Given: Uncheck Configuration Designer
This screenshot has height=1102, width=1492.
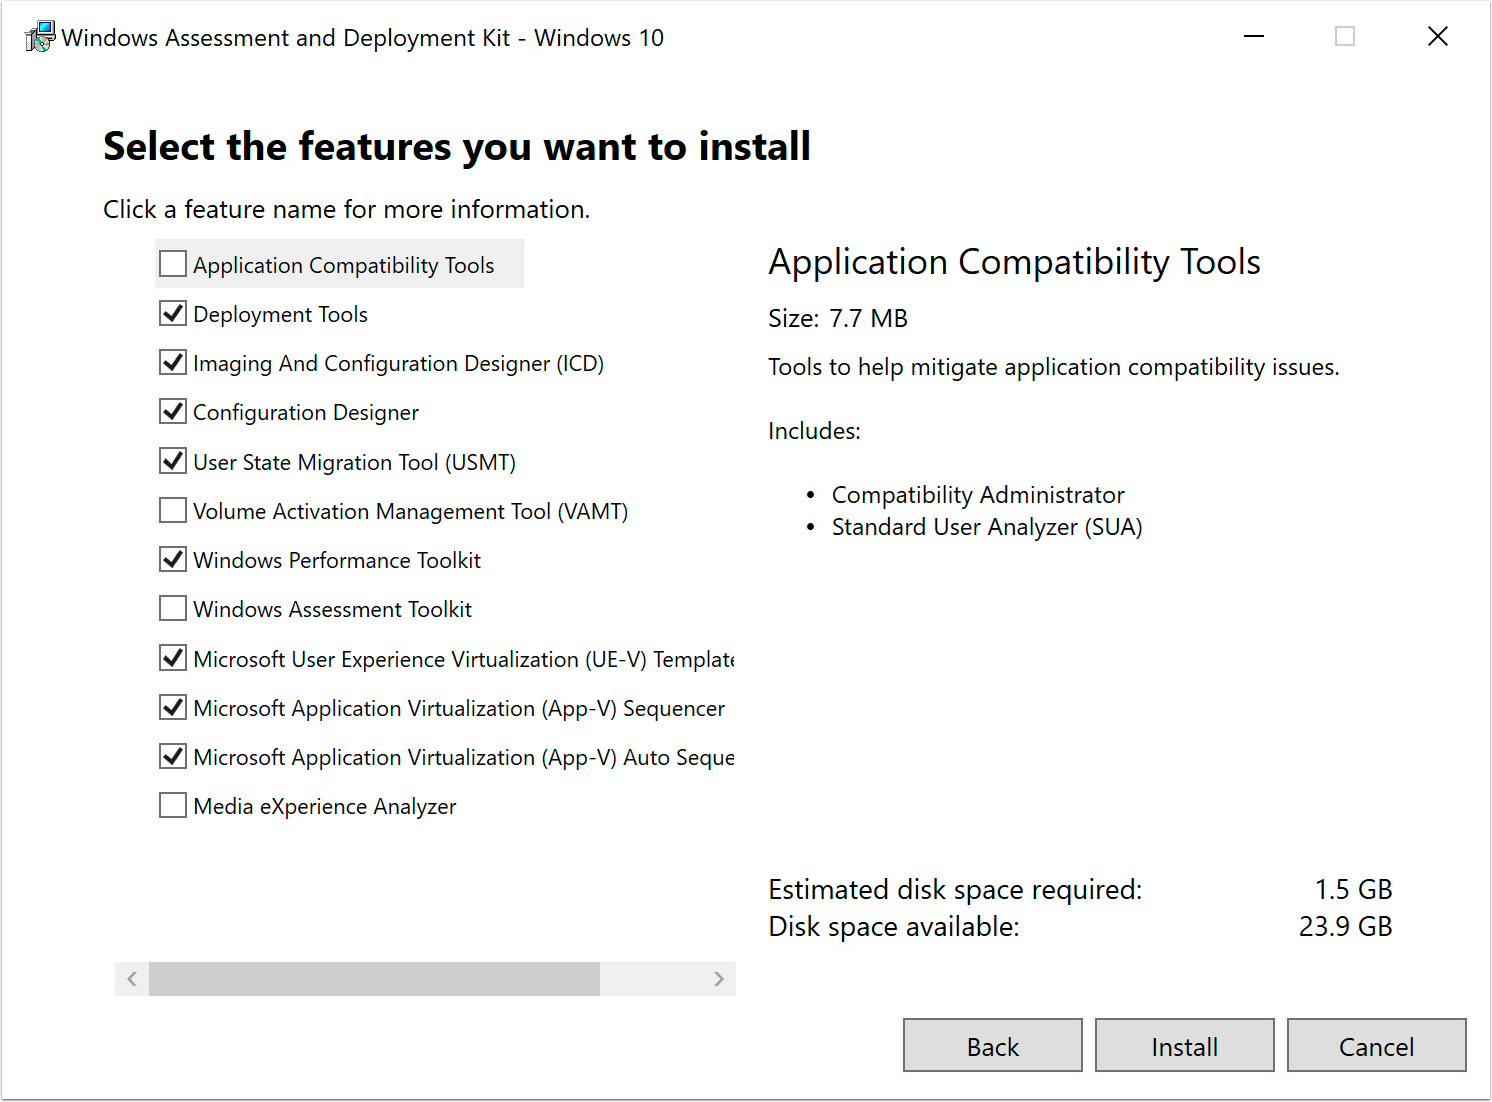Looking at the screenshot, I should [172, 411].
